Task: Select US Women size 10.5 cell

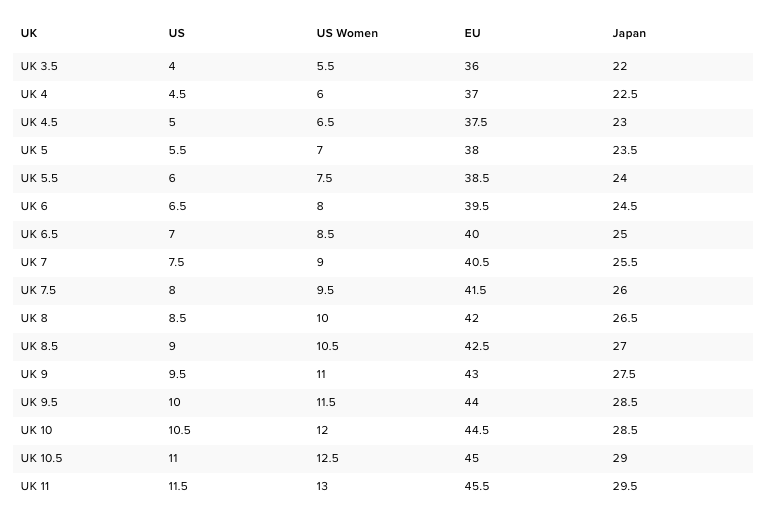Action: click(327, 346)
